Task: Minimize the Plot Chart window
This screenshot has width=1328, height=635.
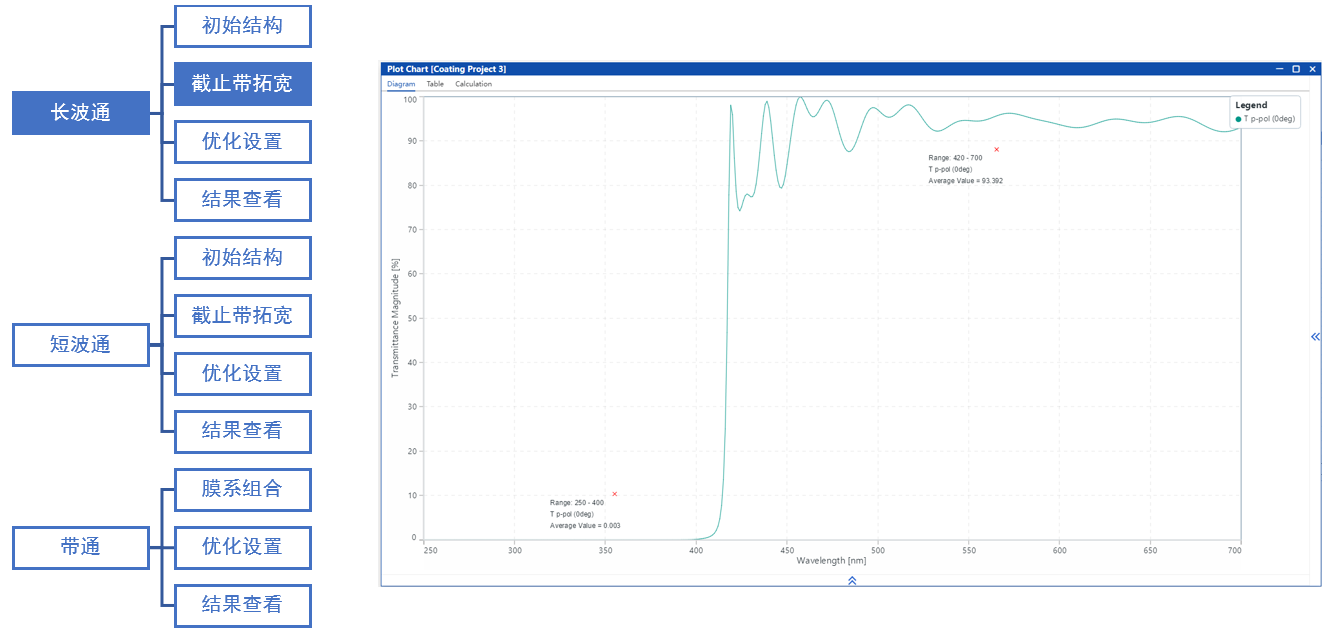Action: [1279, 69]
